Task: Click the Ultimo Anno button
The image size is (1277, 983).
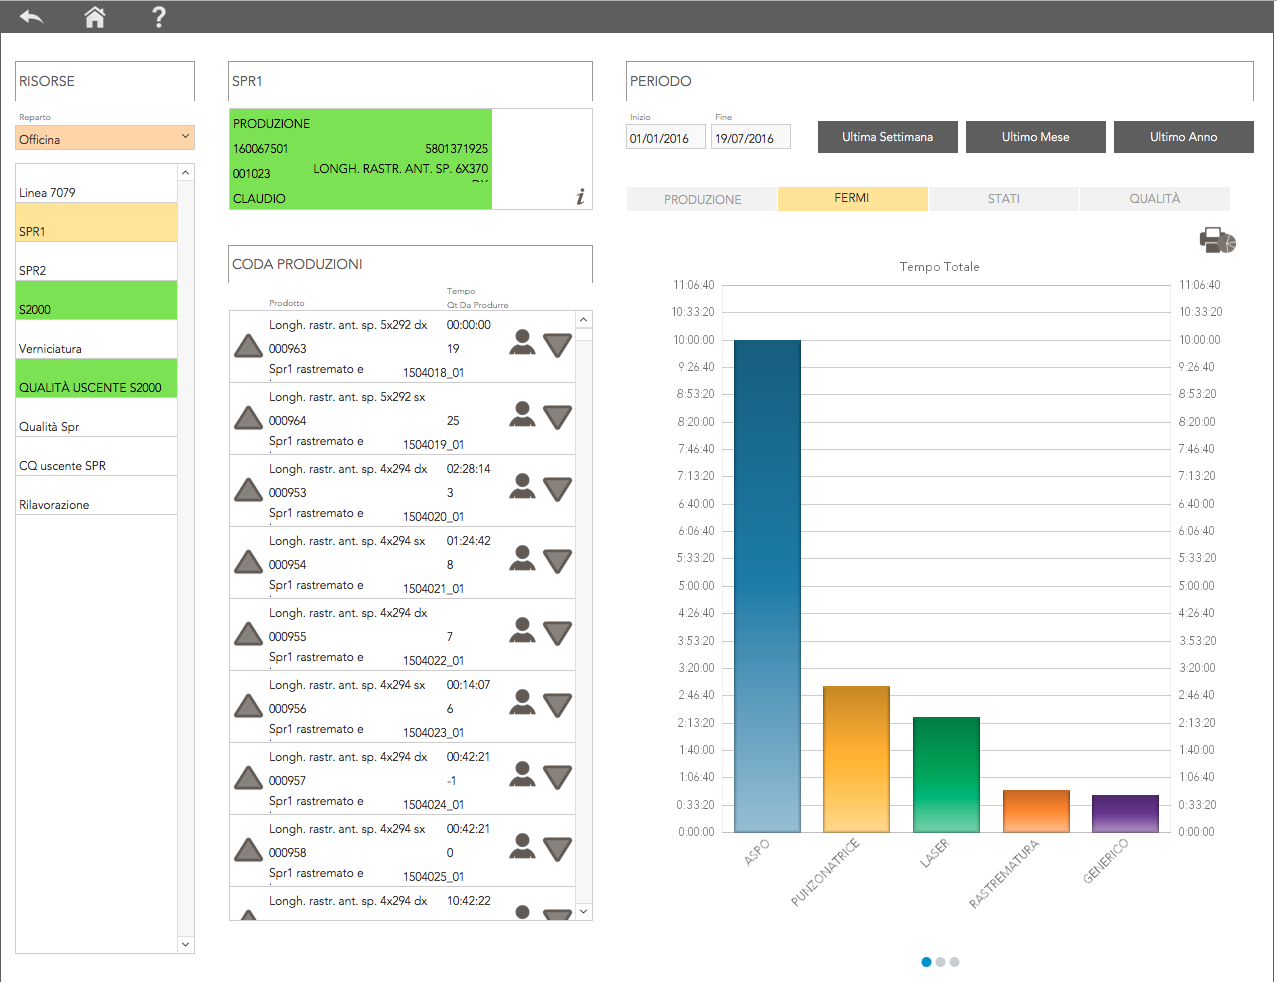Action: [x=1183, y=137]
